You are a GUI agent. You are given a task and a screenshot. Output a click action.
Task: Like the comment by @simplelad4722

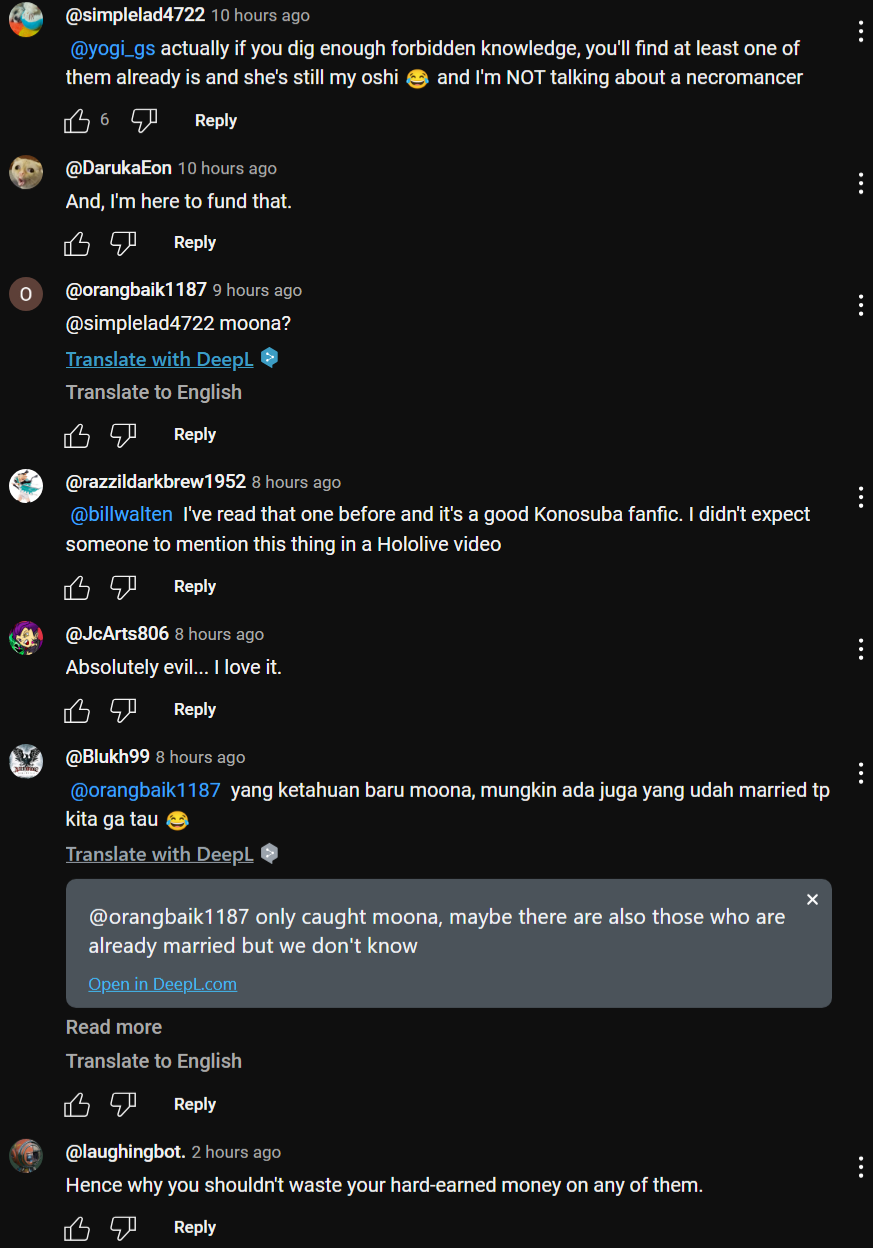77,121
